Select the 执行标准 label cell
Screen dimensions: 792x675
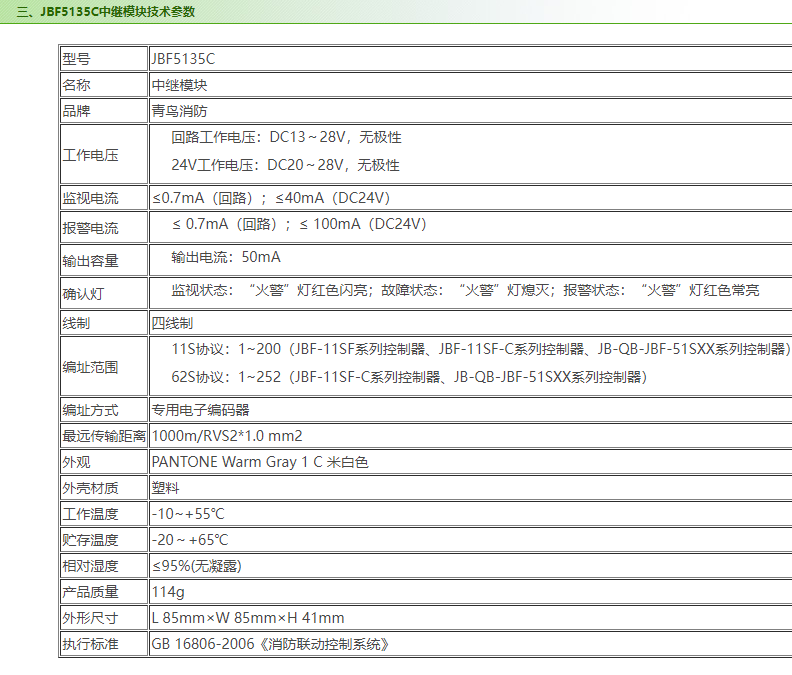[104, 644]
